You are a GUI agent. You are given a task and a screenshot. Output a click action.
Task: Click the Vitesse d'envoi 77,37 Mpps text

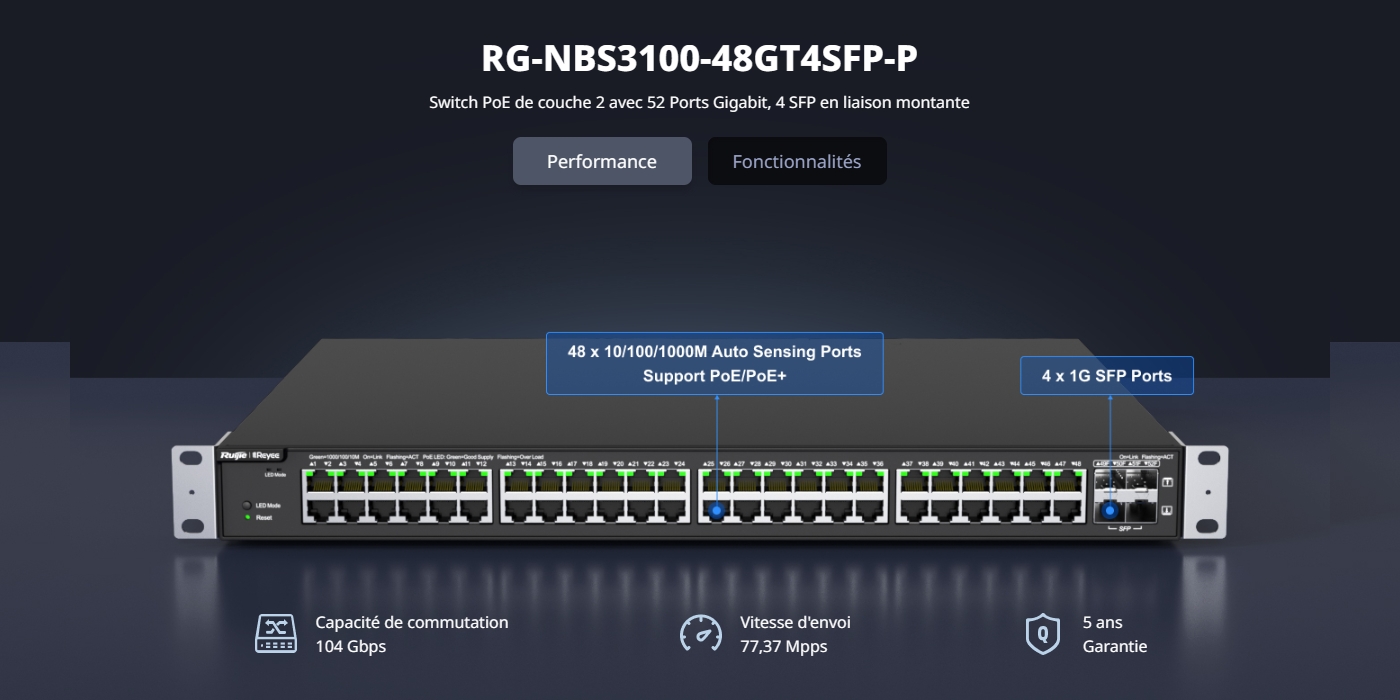795,634
